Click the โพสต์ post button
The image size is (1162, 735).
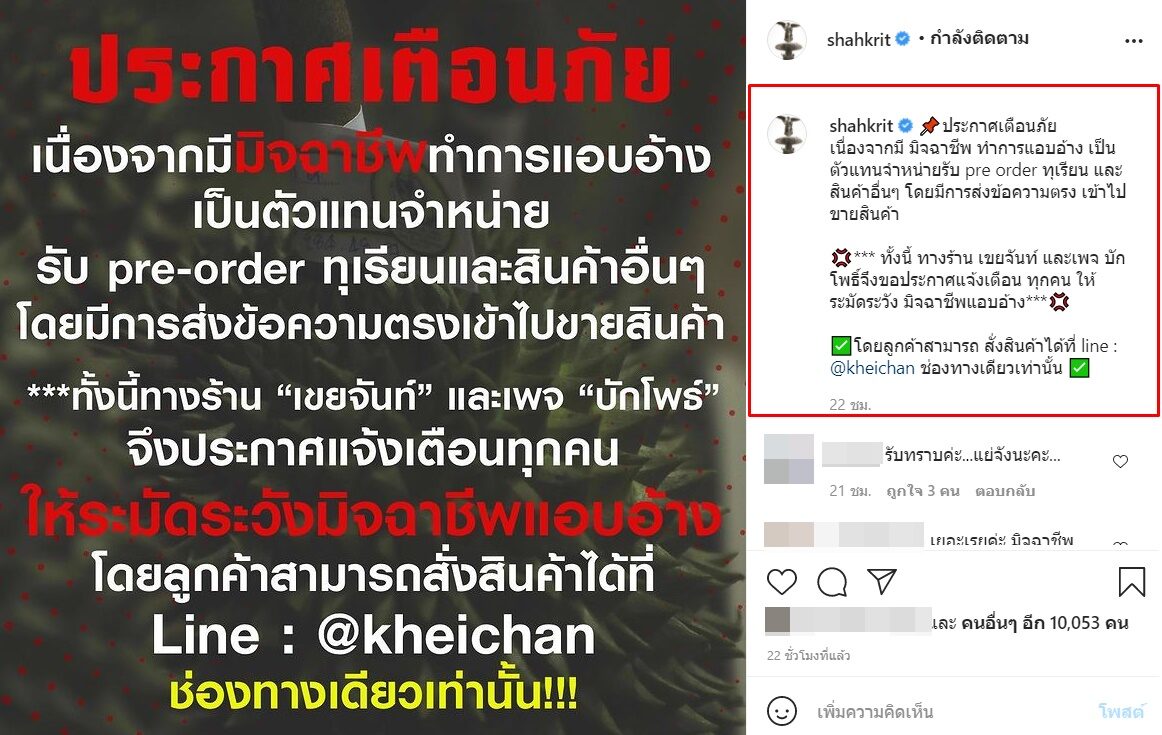coord(1120,712)
